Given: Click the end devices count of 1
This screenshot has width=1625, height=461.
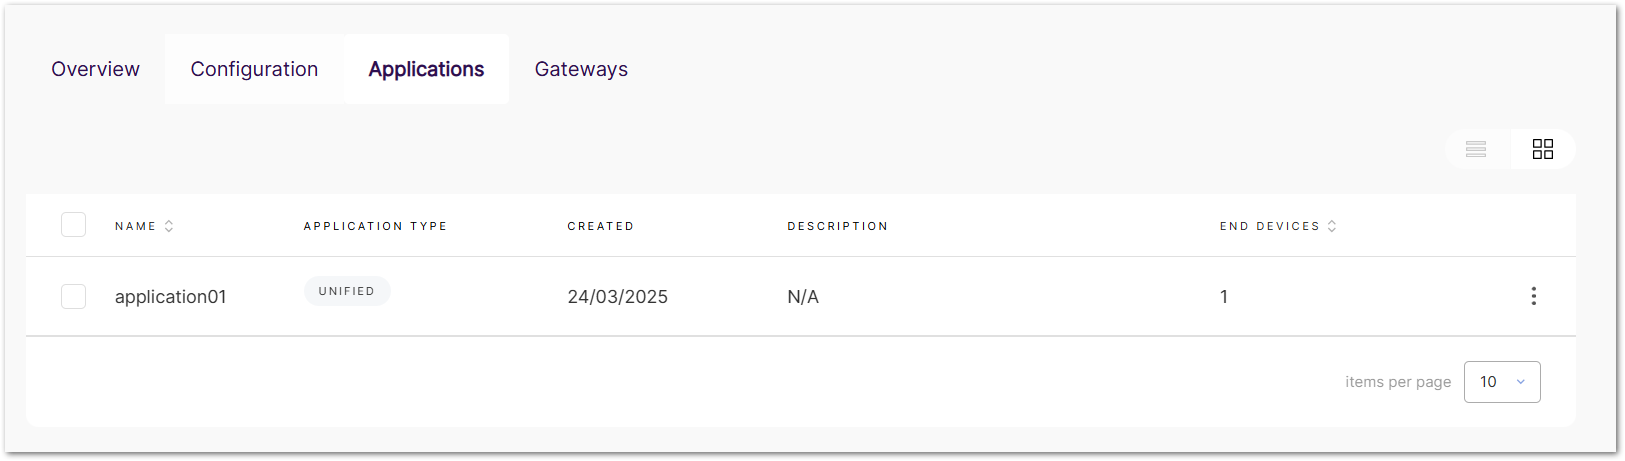Looking at the screenshot, I should coord(1224,297).
